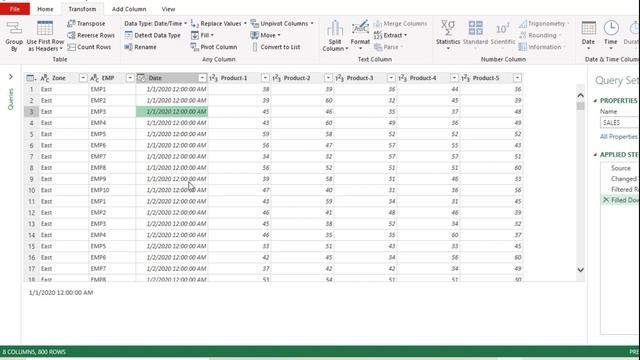Open the Product-5 filter dropdown
640x360 pixels.
click(517, 78)
